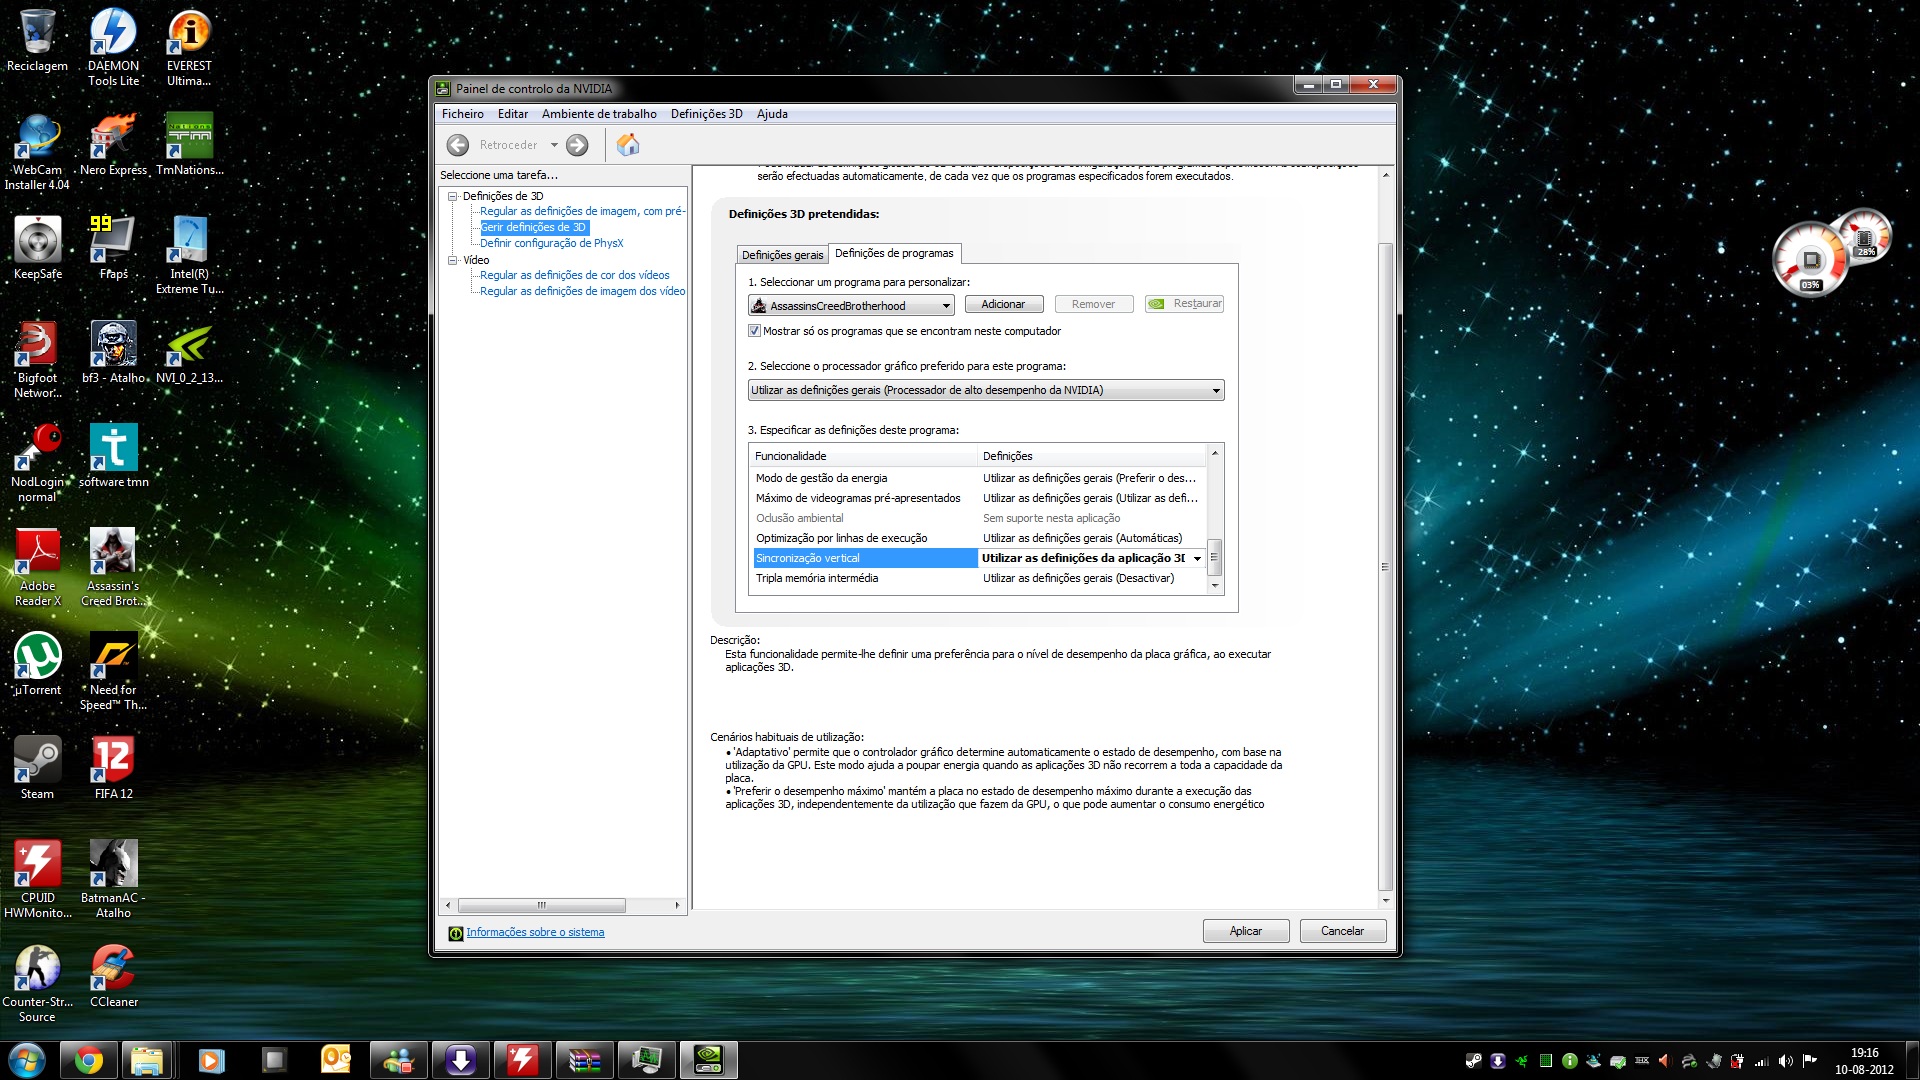The height and width of the screenshot is (1080, 1920).
Task: Switch to the Definições gerais tab
Action: pyautogui.click(x=782, y=255)
